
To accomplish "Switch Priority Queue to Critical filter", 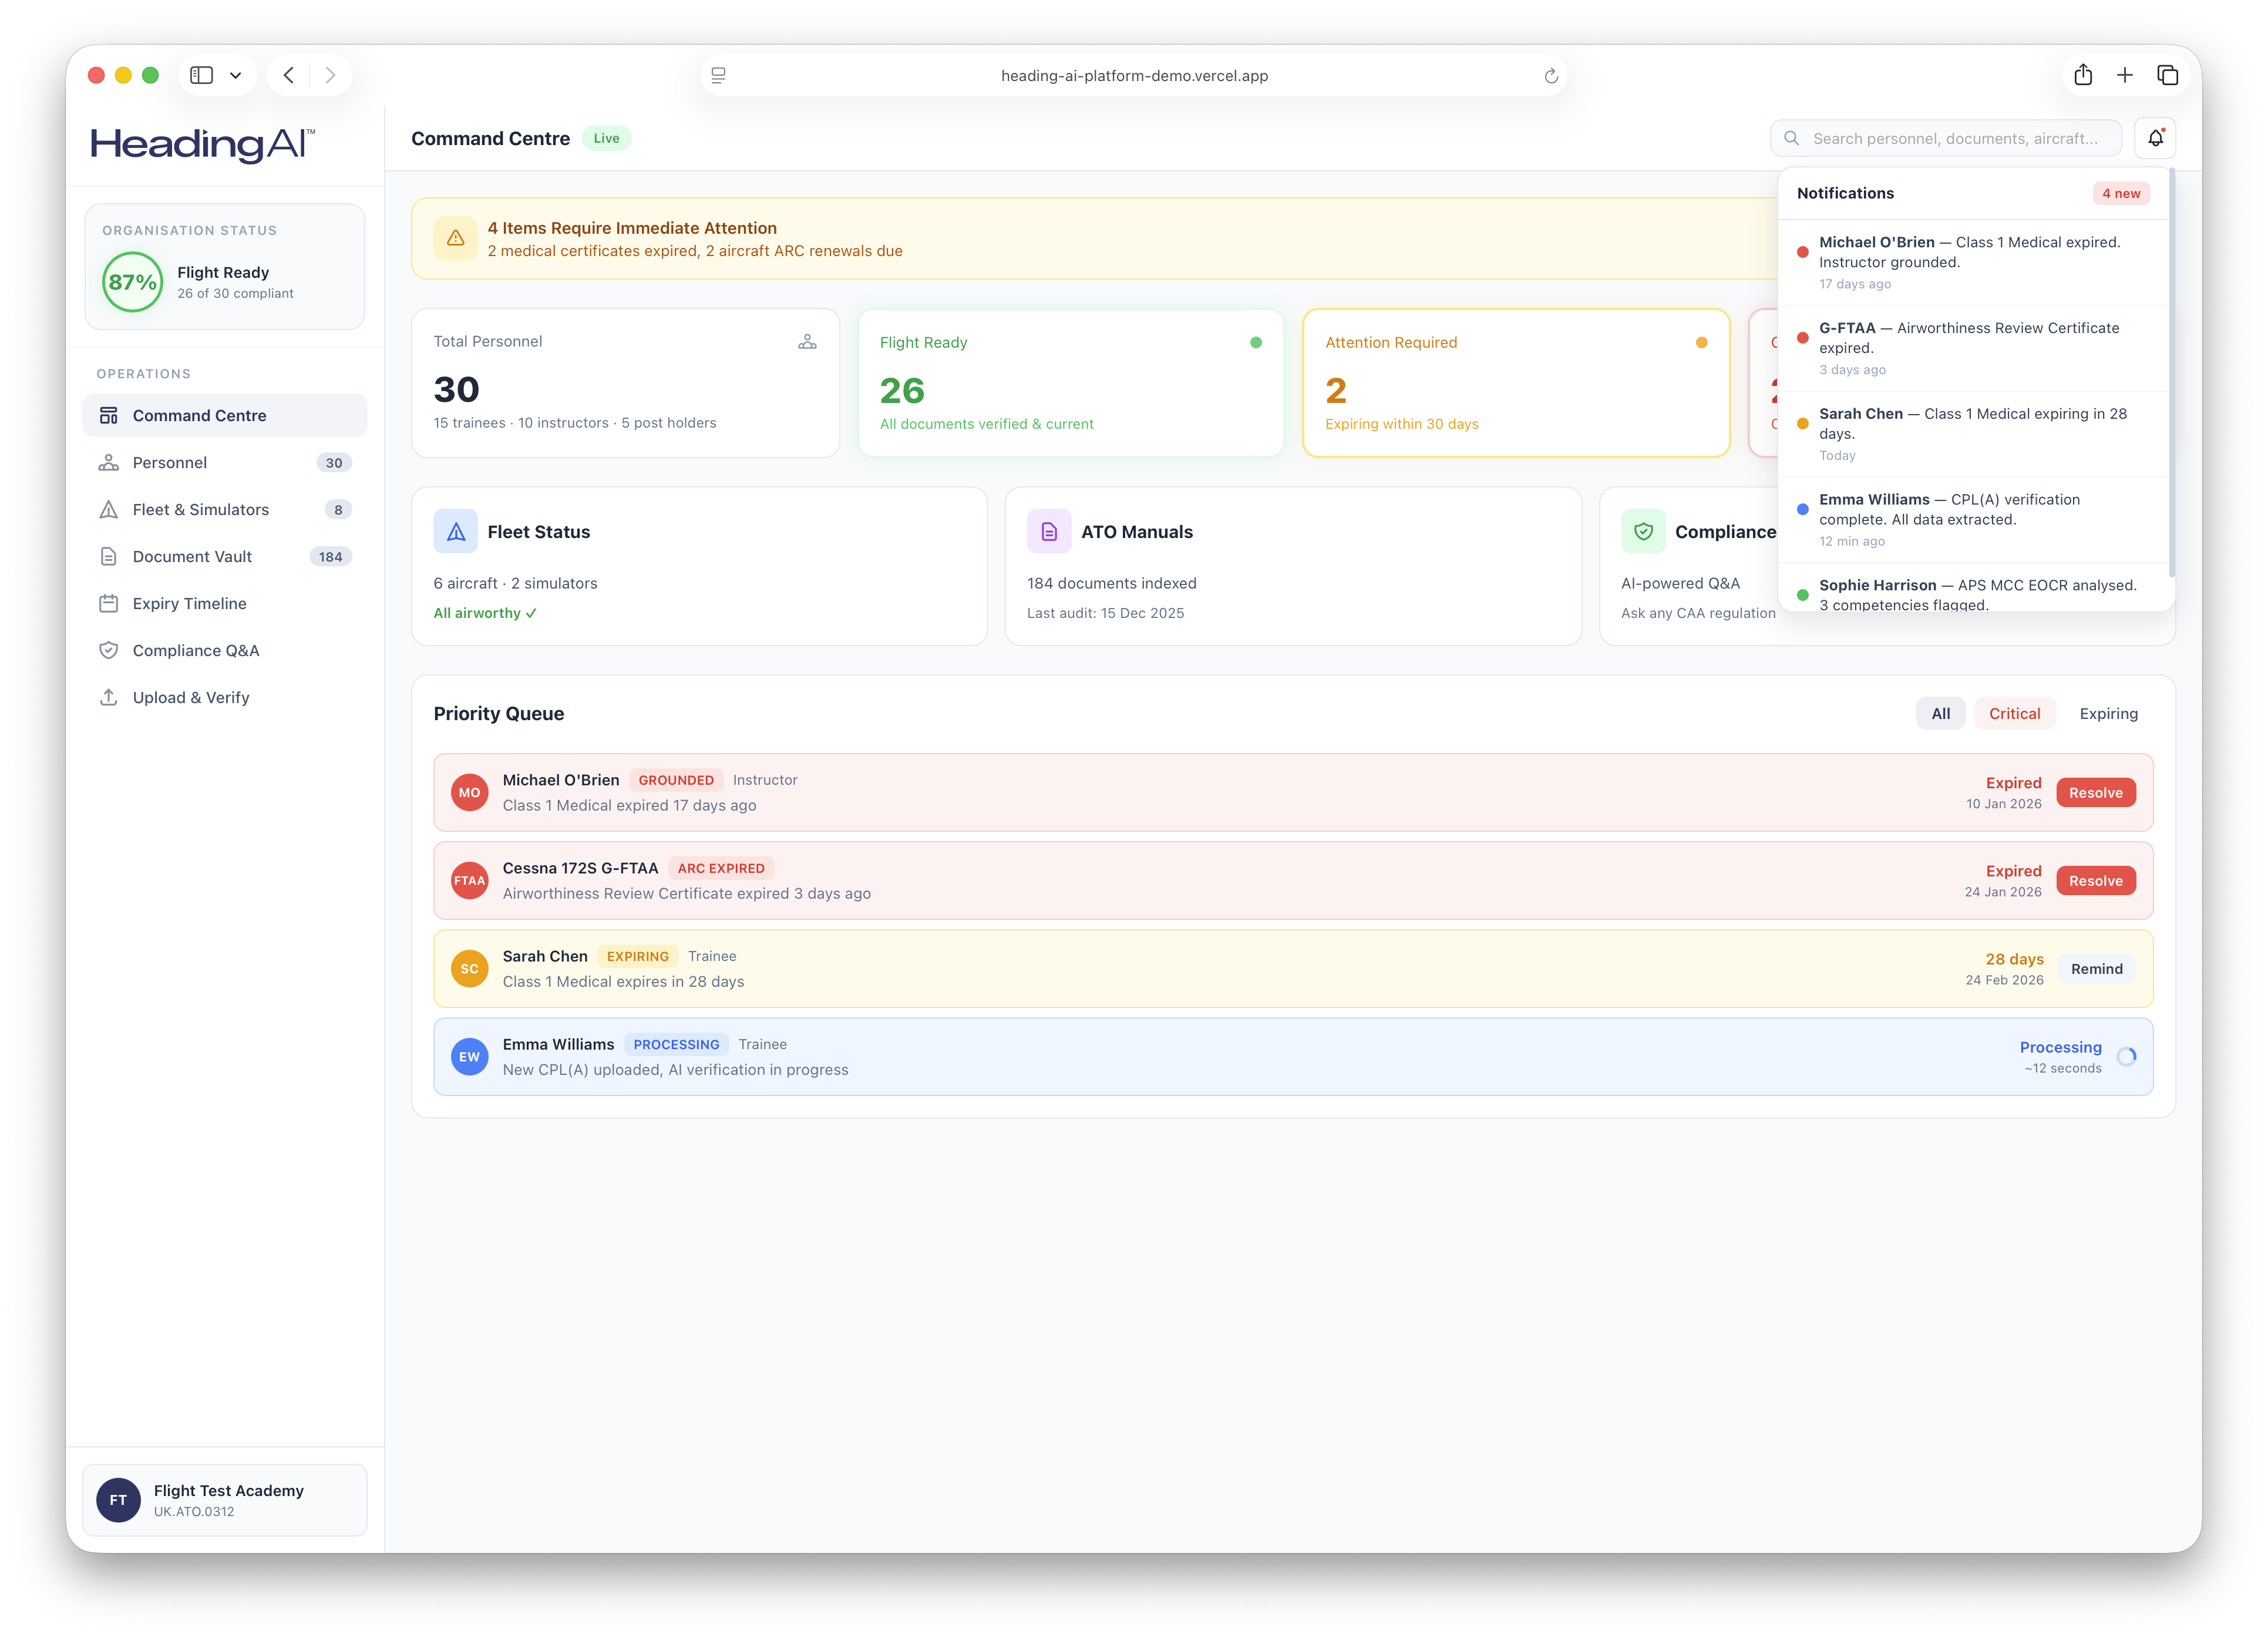I will [x=2015, y=713].
